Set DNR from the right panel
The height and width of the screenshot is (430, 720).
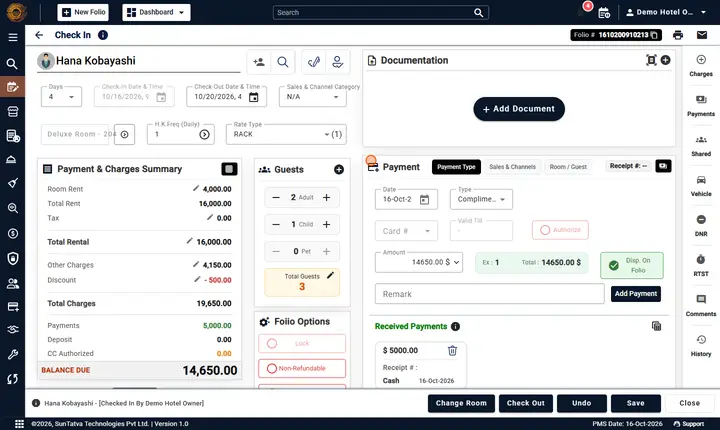point(701,226)
